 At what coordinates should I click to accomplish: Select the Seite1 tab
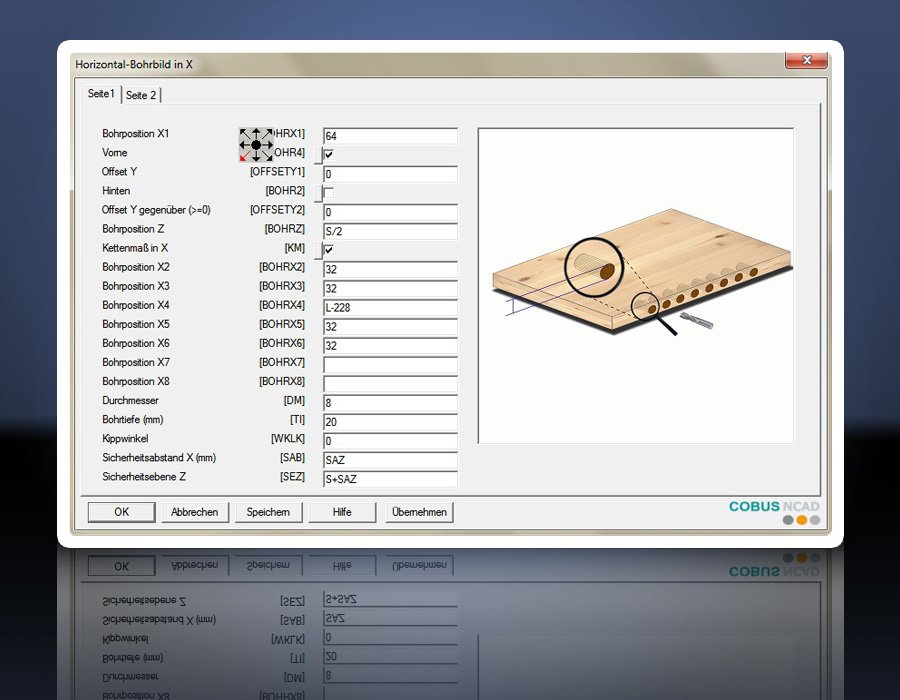[x=101, y=94]
